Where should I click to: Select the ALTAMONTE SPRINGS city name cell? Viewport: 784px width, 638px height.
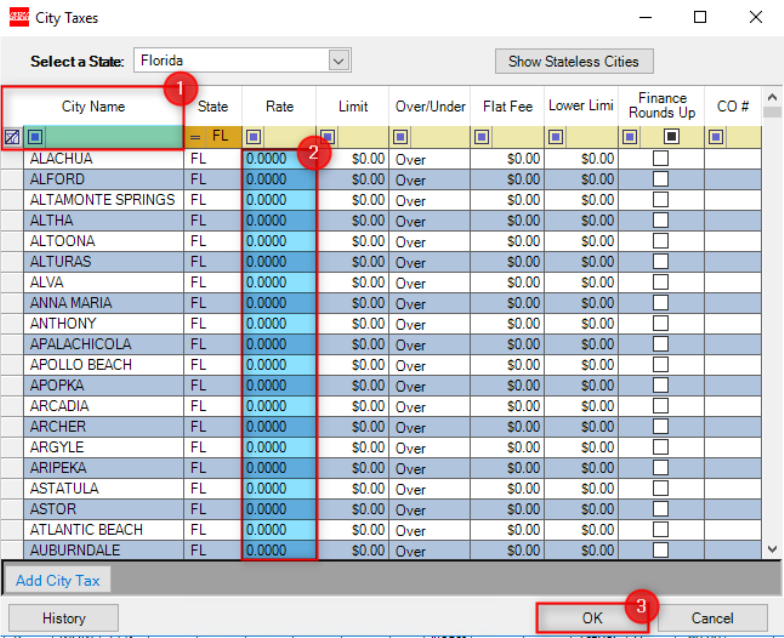(x=104, y=200)
